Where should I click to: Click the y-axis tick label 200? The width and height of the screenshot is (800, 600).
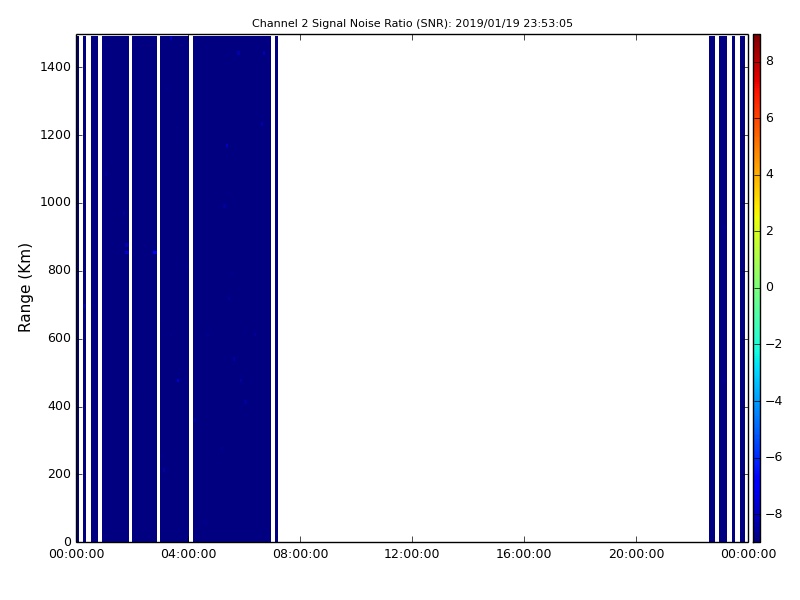[x=59, y=474]
